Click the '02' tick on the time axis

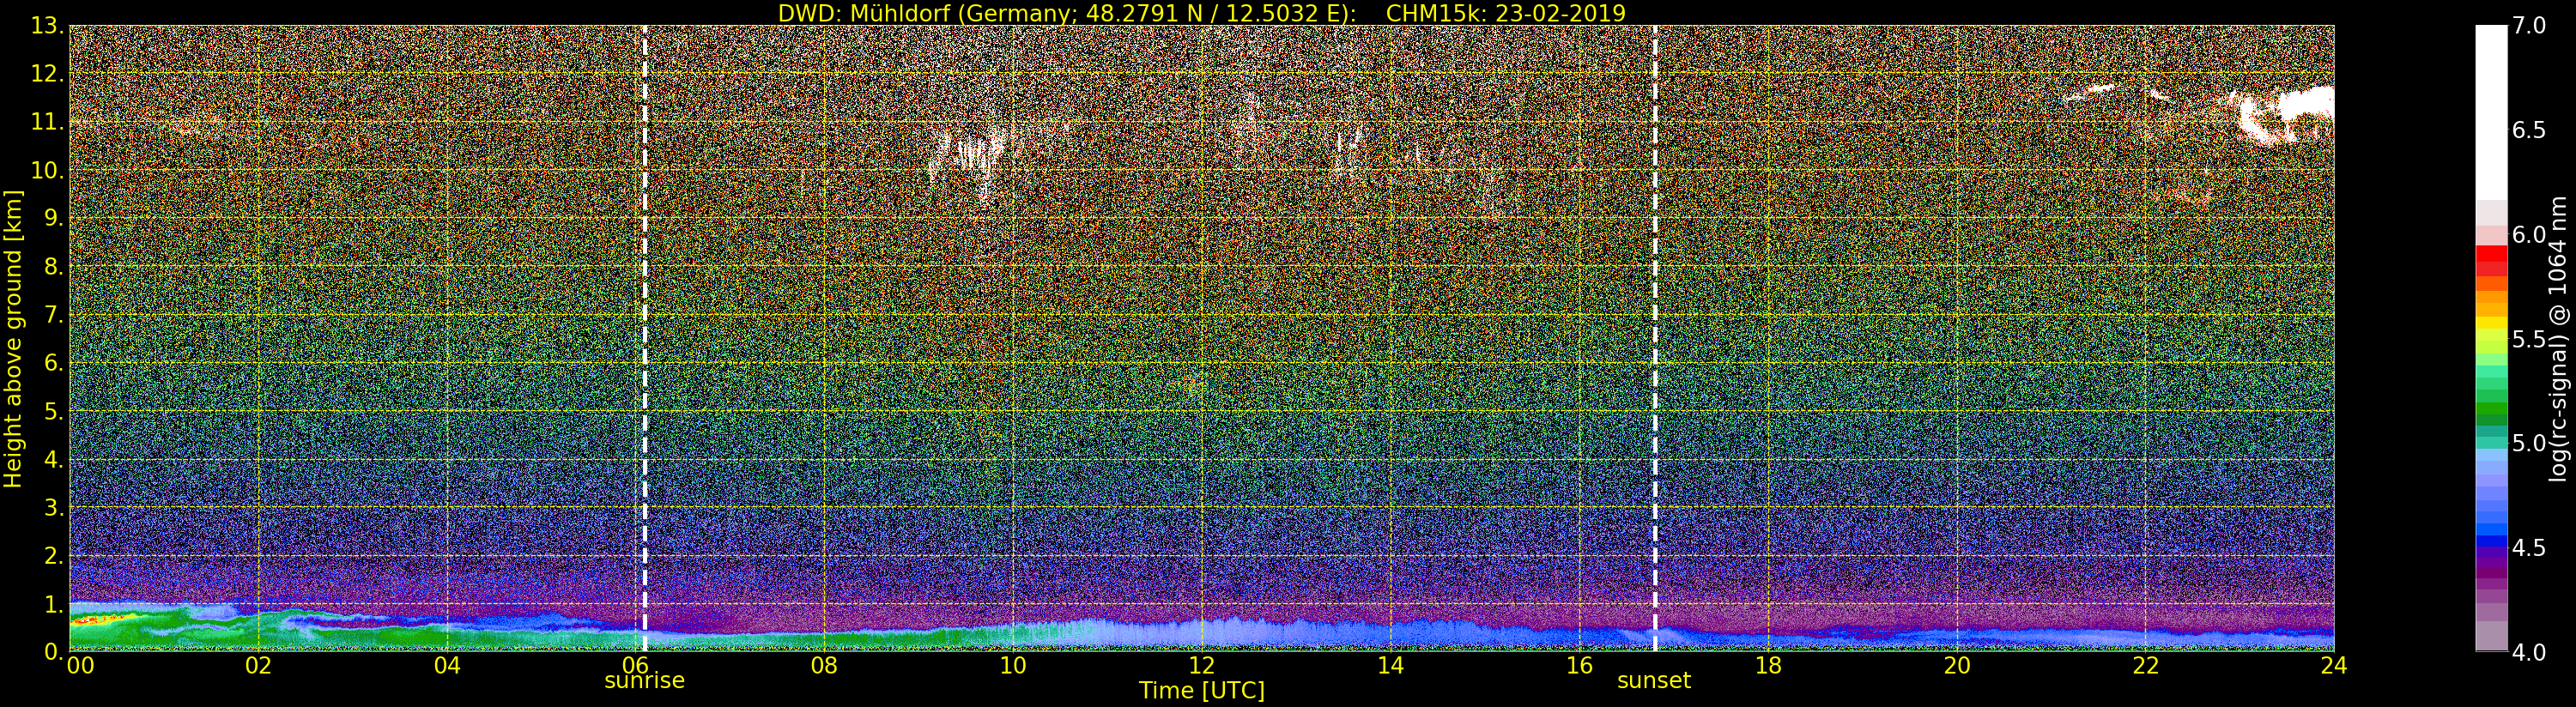[x=258, y=665]
